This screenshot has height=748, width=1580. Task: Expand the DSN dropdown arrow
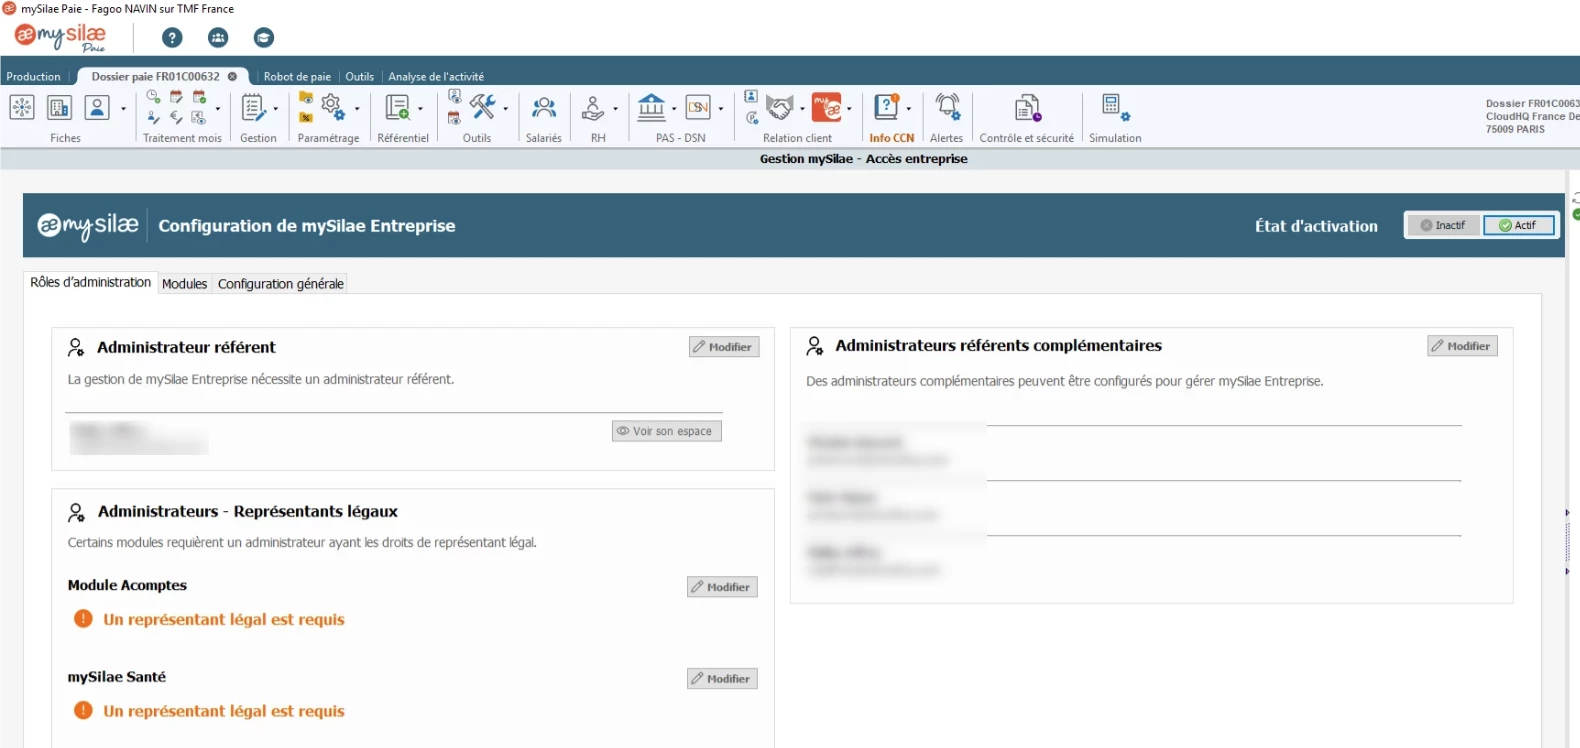(x=721, y=109)
